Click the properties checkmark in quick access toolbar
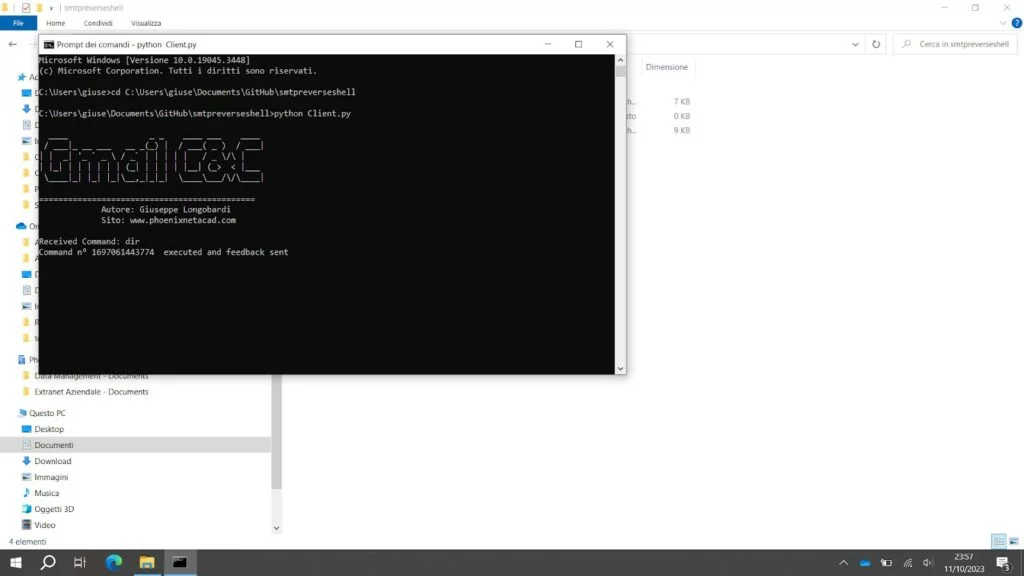Viewport: 1024px width, 576px height. pyautogui.click(x=26, y=8)
